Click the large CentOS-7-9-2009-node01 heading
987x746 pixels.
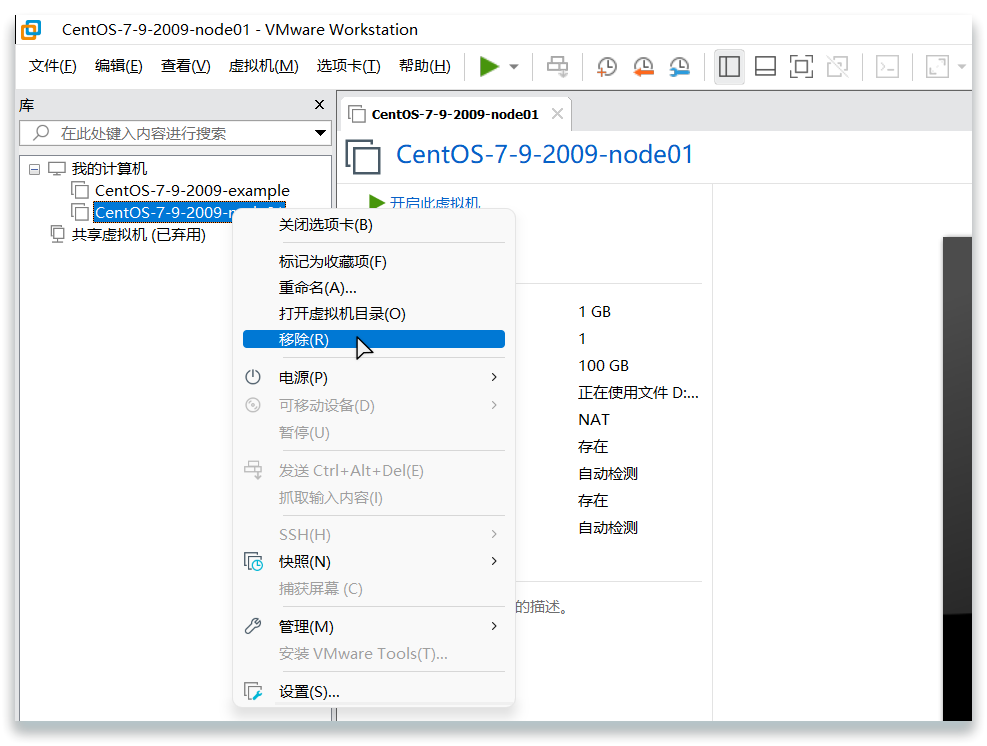click(x=544, y=154)
